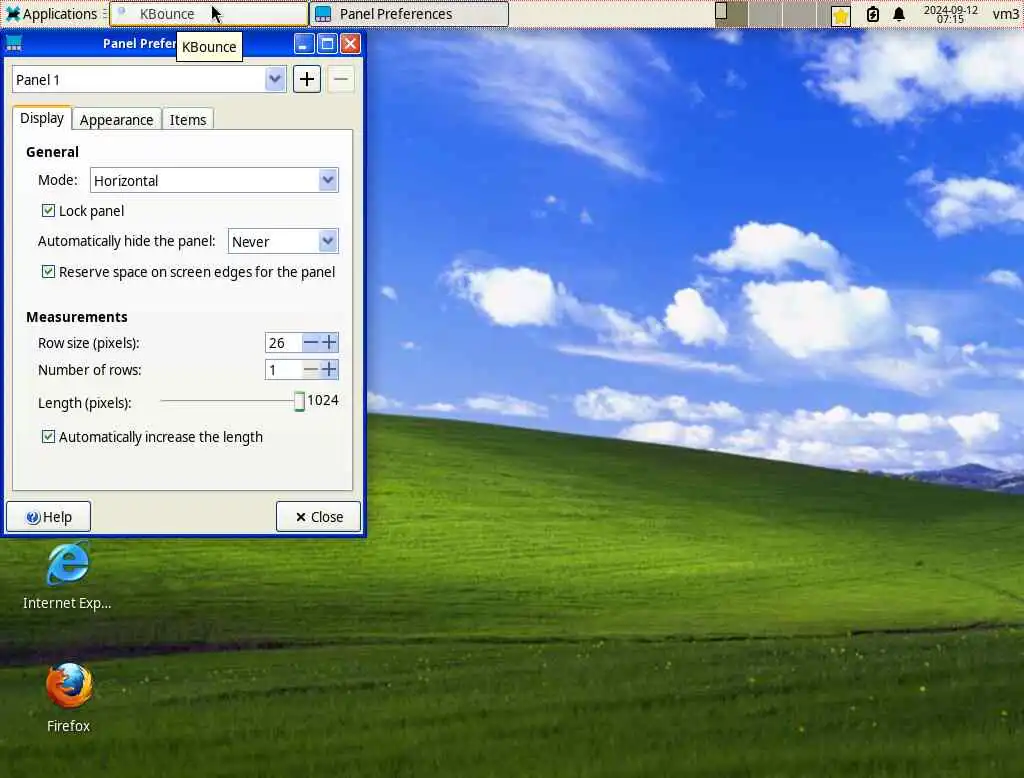Click the Row size value field

pyautogui.click(x=283, y=342)
